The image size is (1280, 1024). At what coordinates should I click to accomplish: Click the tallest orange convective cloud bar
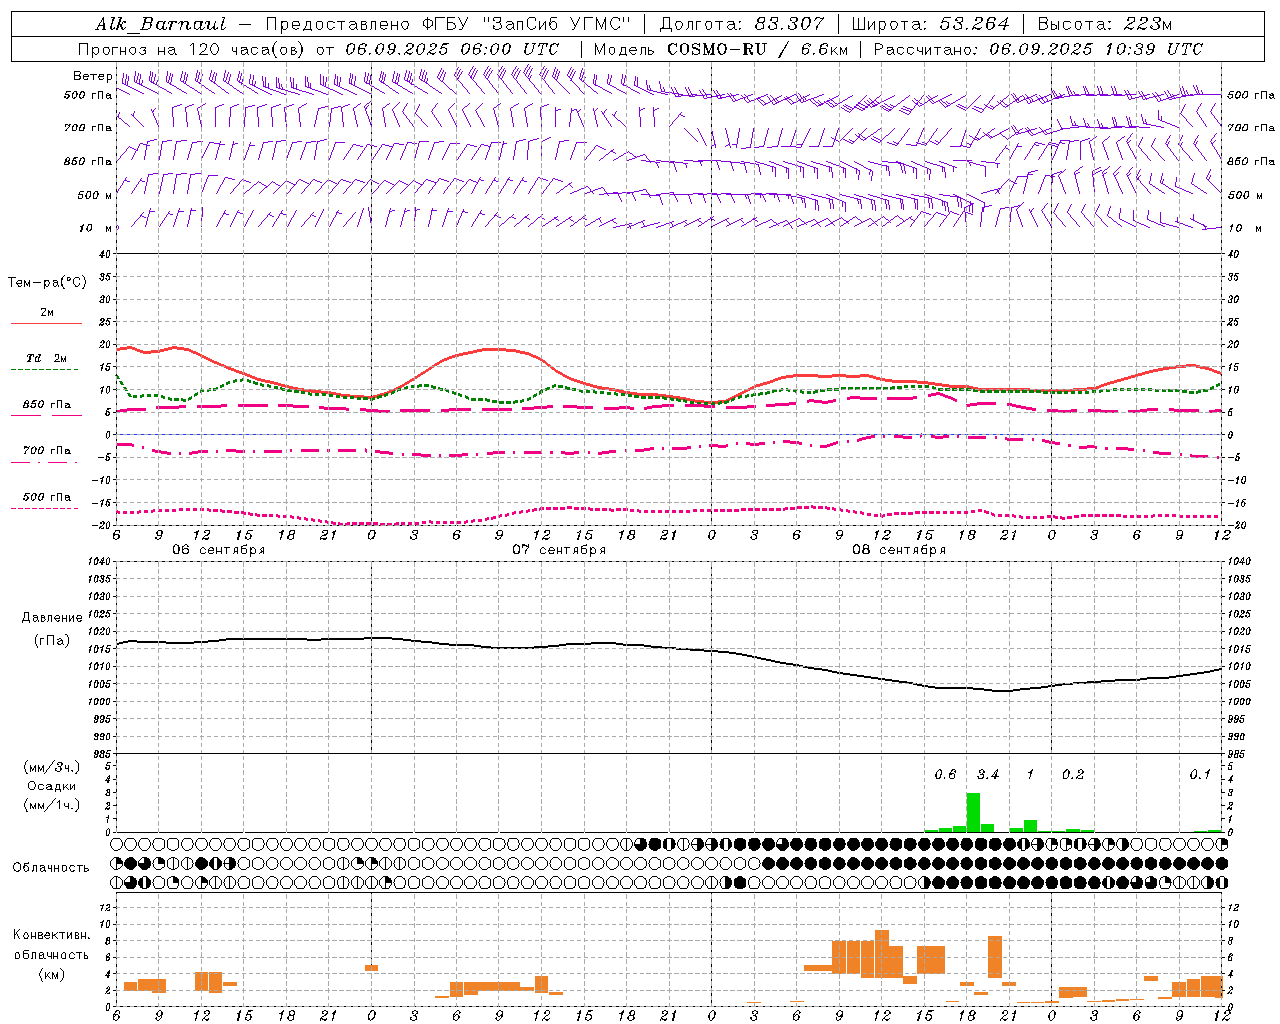882,954
